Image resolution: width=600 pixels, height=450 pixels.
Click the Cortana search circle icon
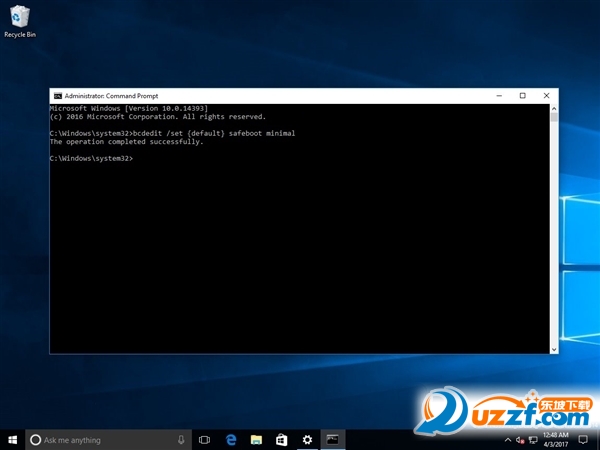tap(35, 440)
